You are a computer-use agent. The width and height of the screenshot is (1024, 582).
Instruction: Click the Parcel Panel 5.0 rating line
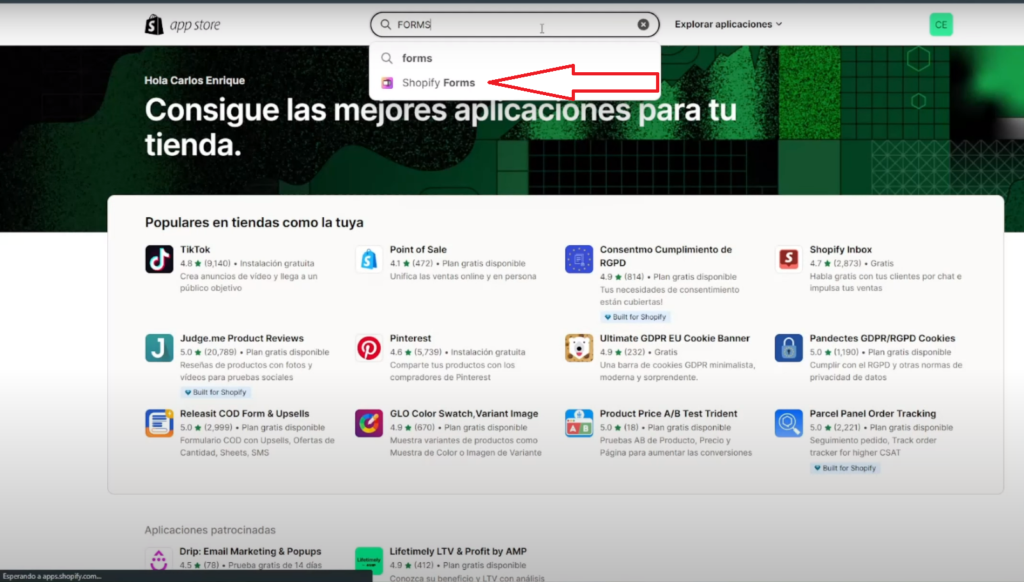click(x=881, y=428)
